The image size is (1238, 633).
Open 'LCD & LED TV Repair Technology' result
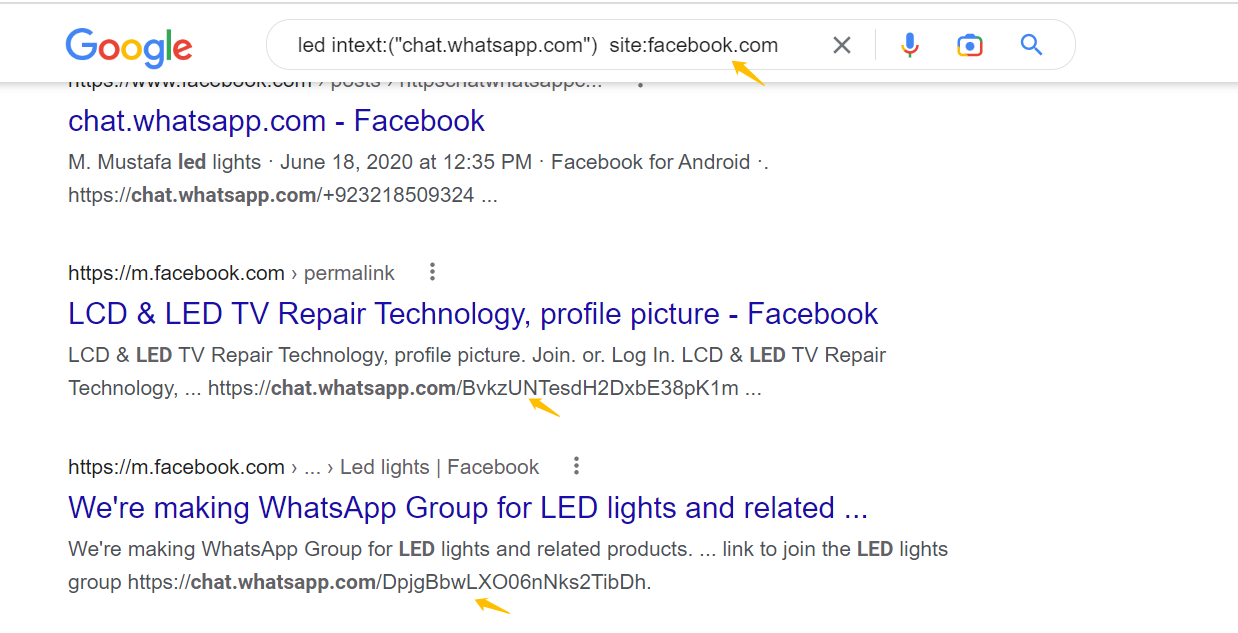click(473, 314)
